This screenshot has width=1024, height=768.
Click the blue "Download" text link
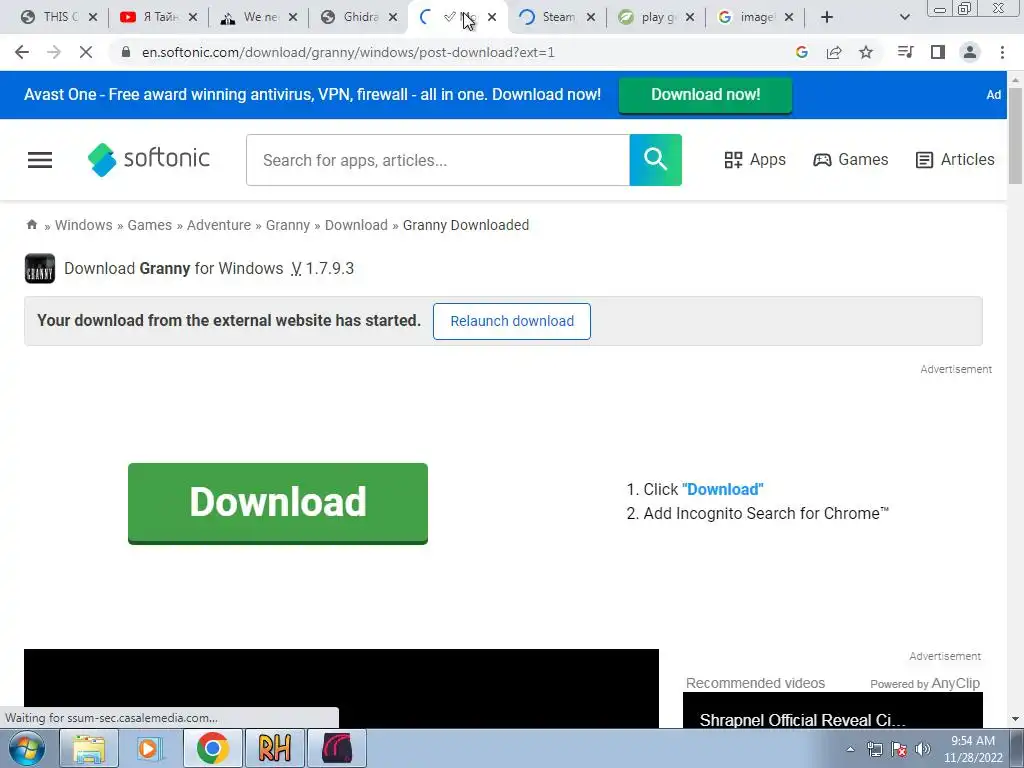723,489
